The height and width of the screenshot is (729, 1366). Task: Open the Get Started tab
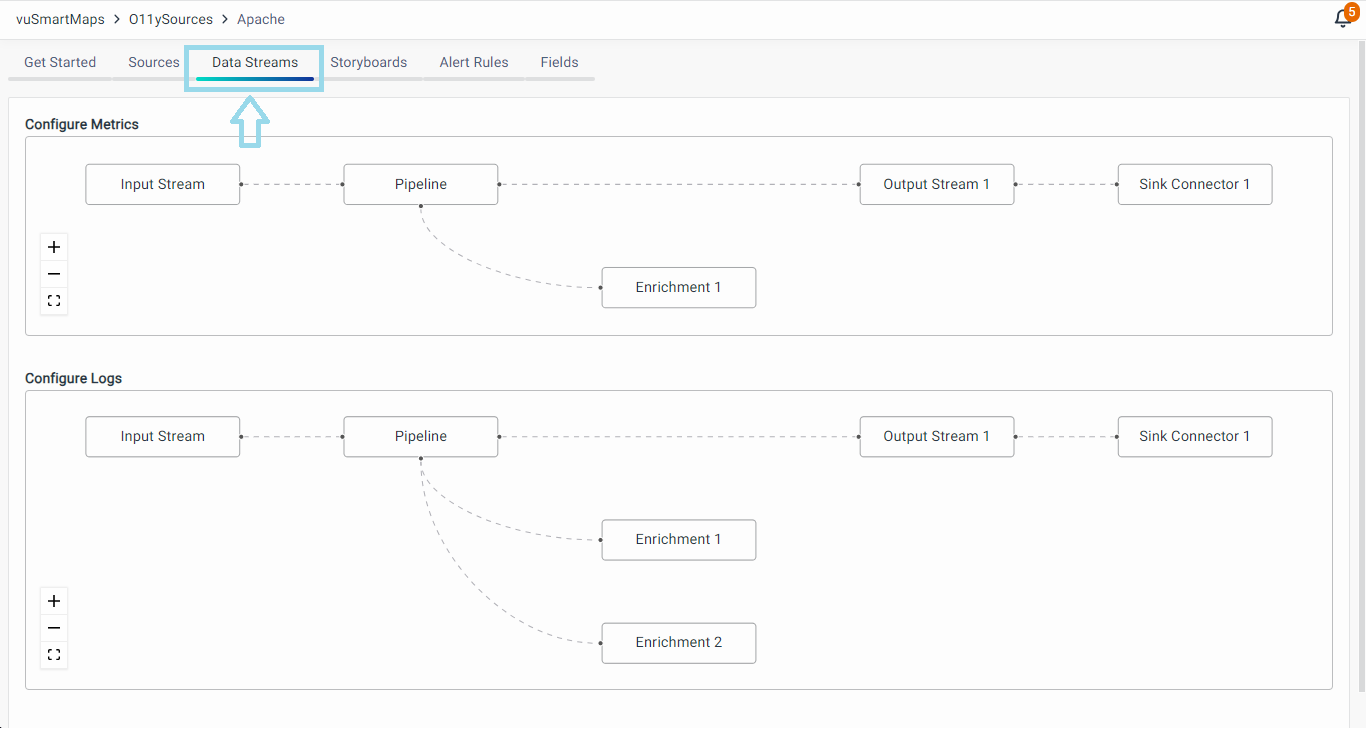(x=60, y=62)
